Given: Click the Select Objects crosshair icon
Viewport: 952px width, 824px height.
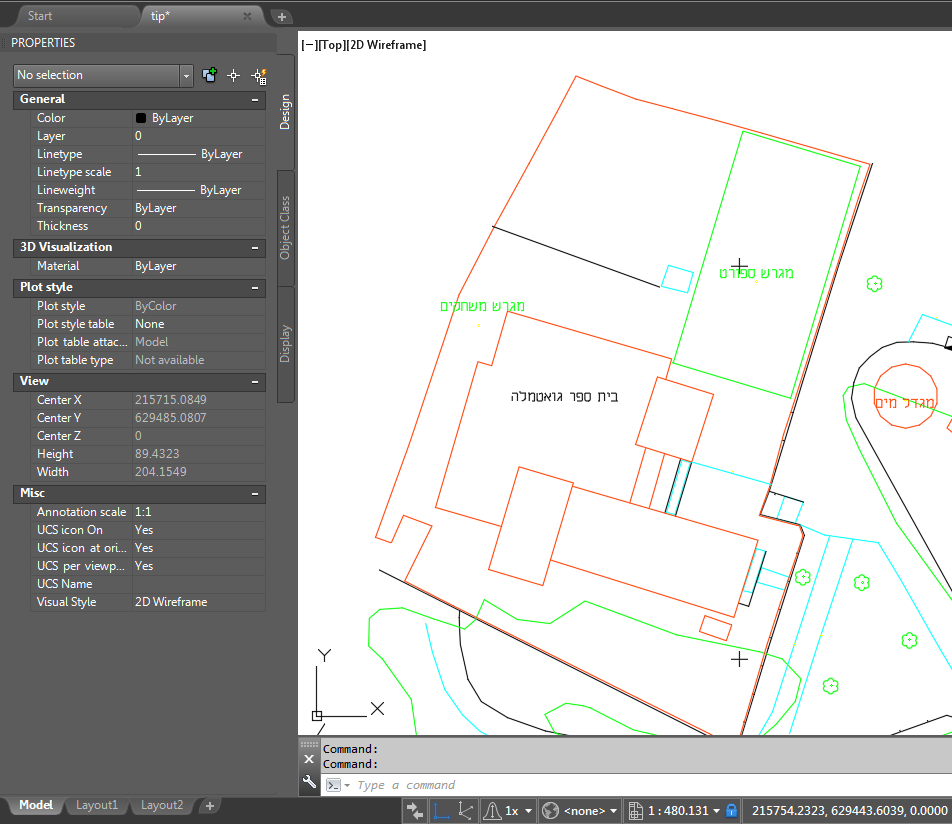Looking at the screenshot, I should click(x=234, y=75).
